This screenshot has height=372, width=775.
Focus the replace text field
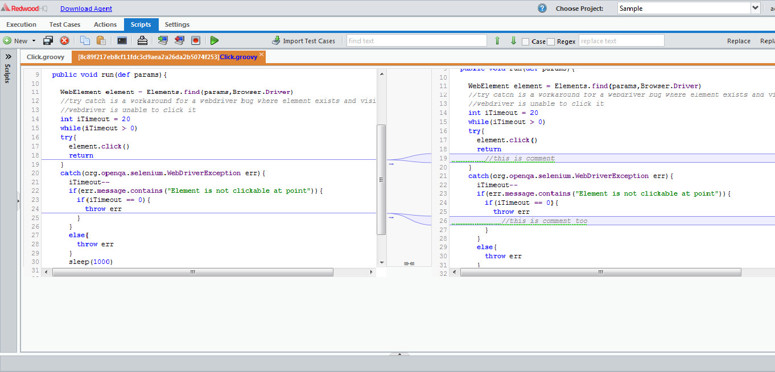[x=621, y=41]
